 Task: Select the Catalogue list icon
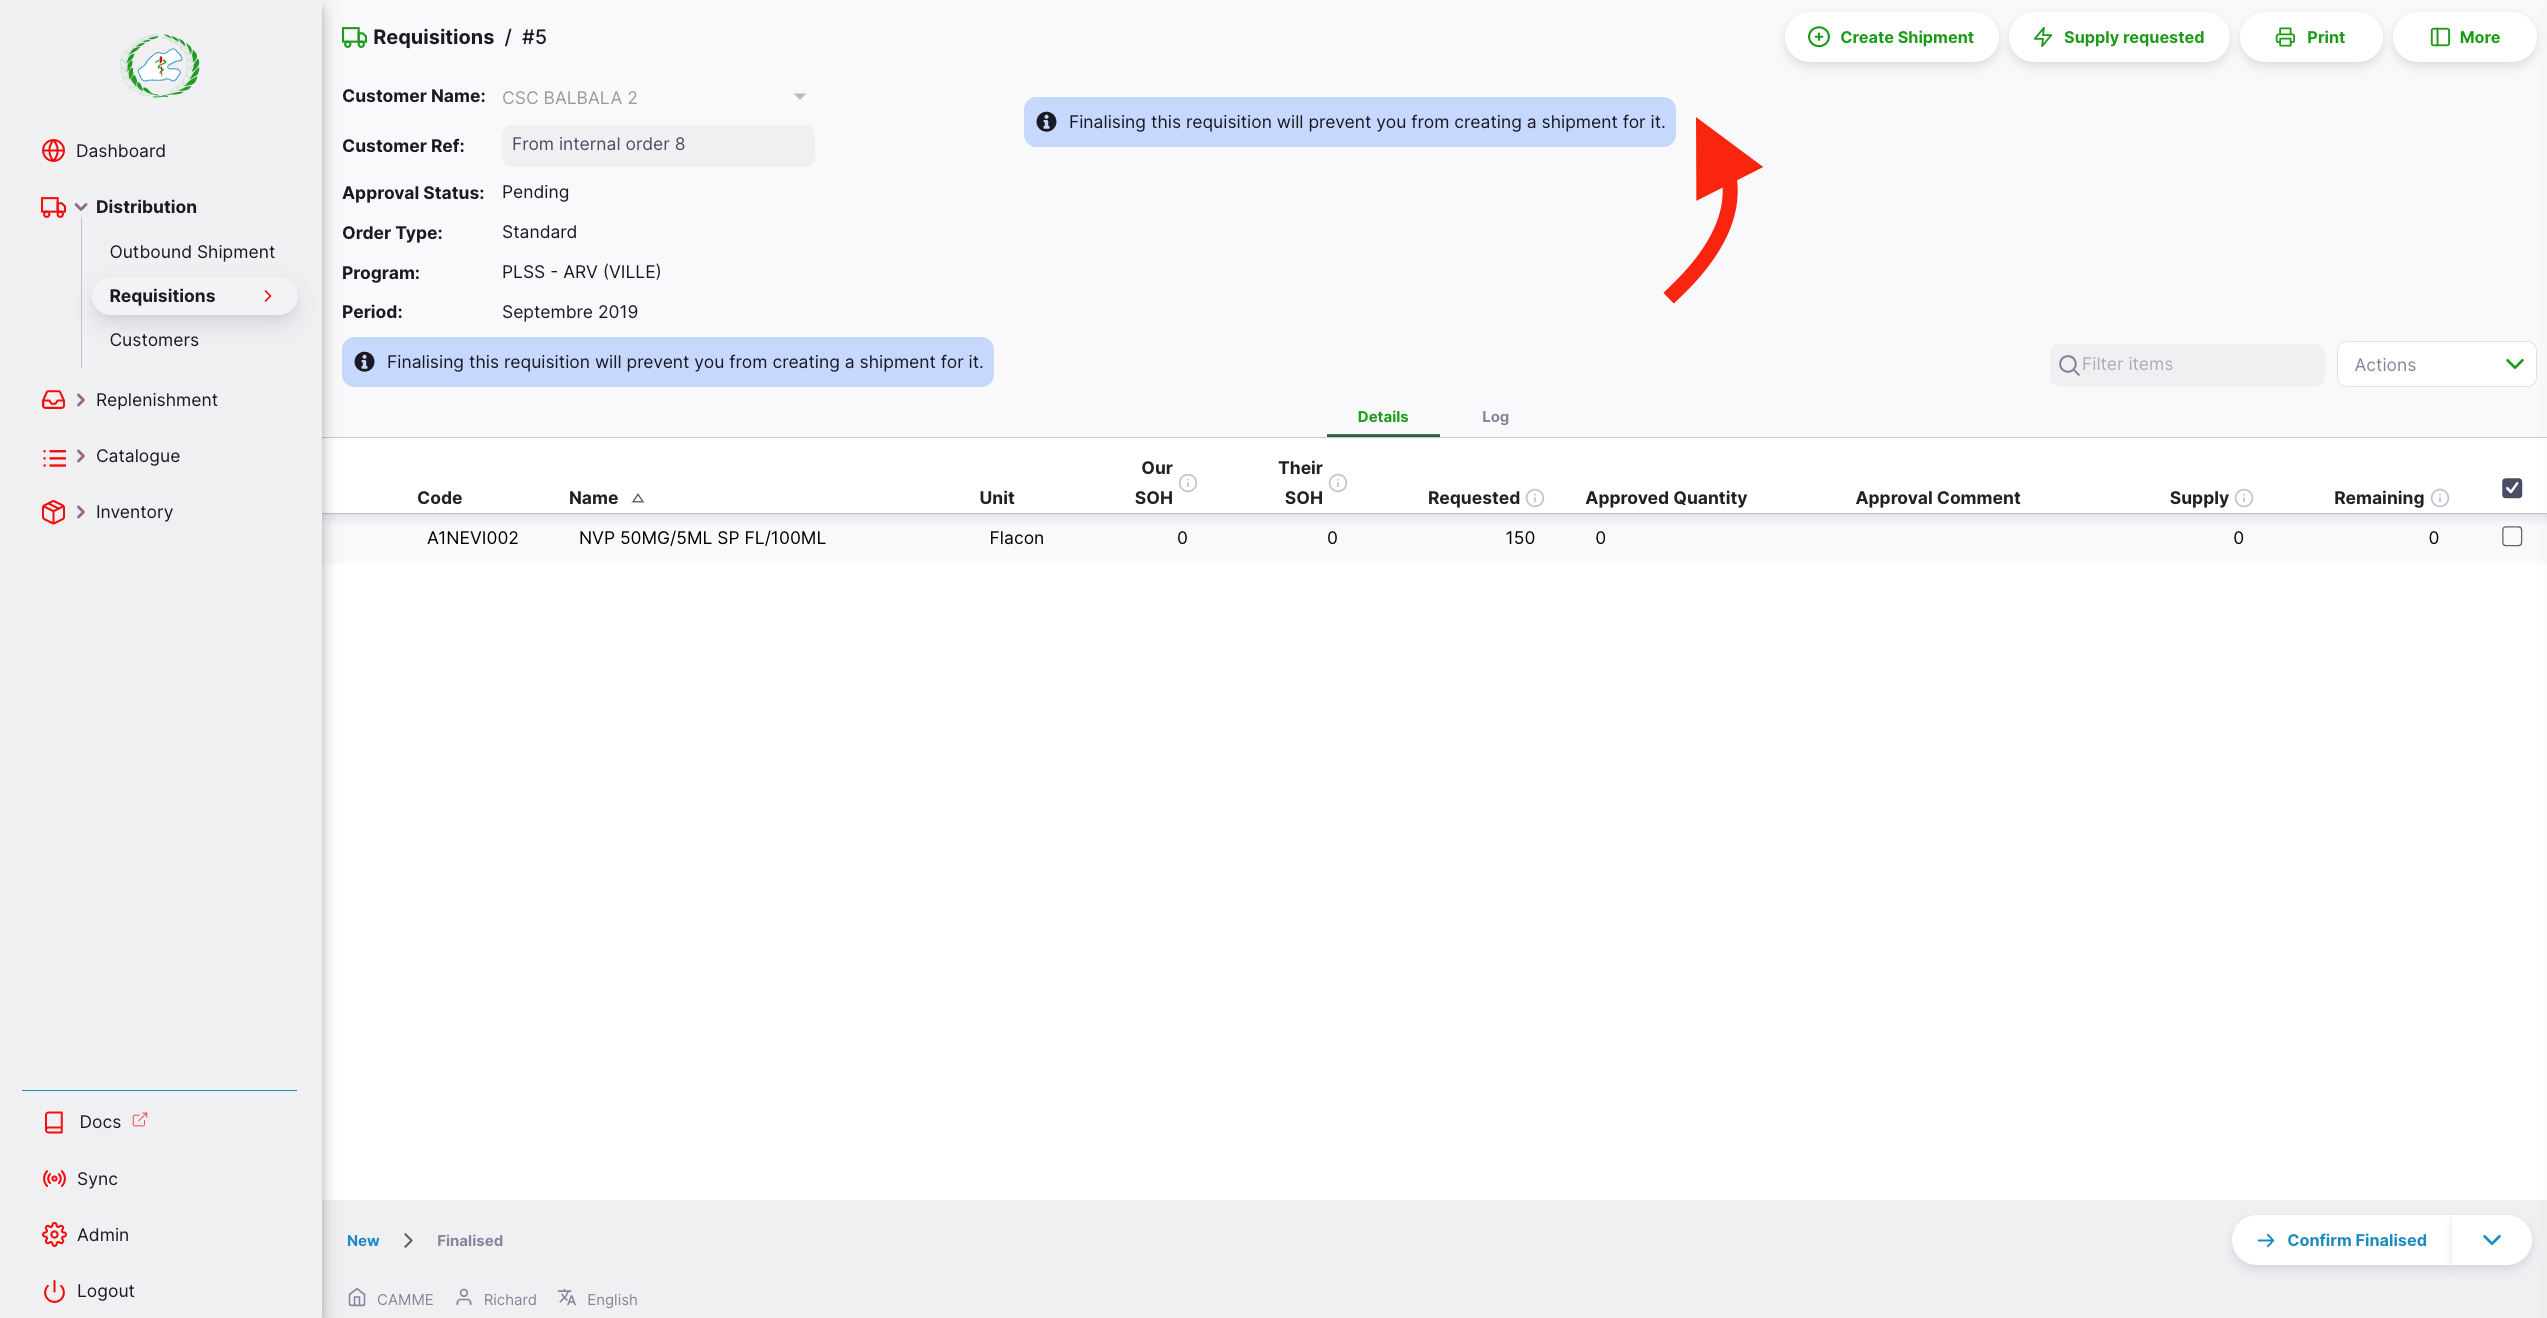point(54,457)
